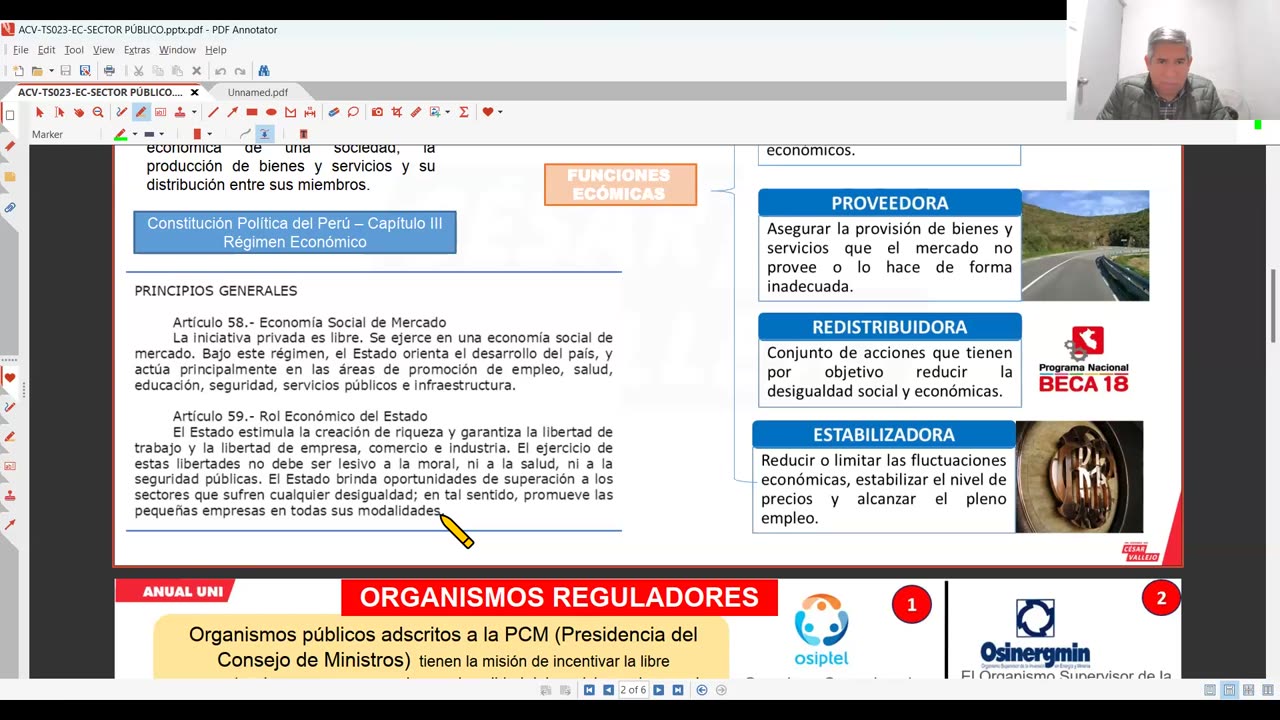Image resolution: width=1280 pixels, height=720 pixels.
Task: Click the page number field '2 of 6'
Action: [633, 690]
